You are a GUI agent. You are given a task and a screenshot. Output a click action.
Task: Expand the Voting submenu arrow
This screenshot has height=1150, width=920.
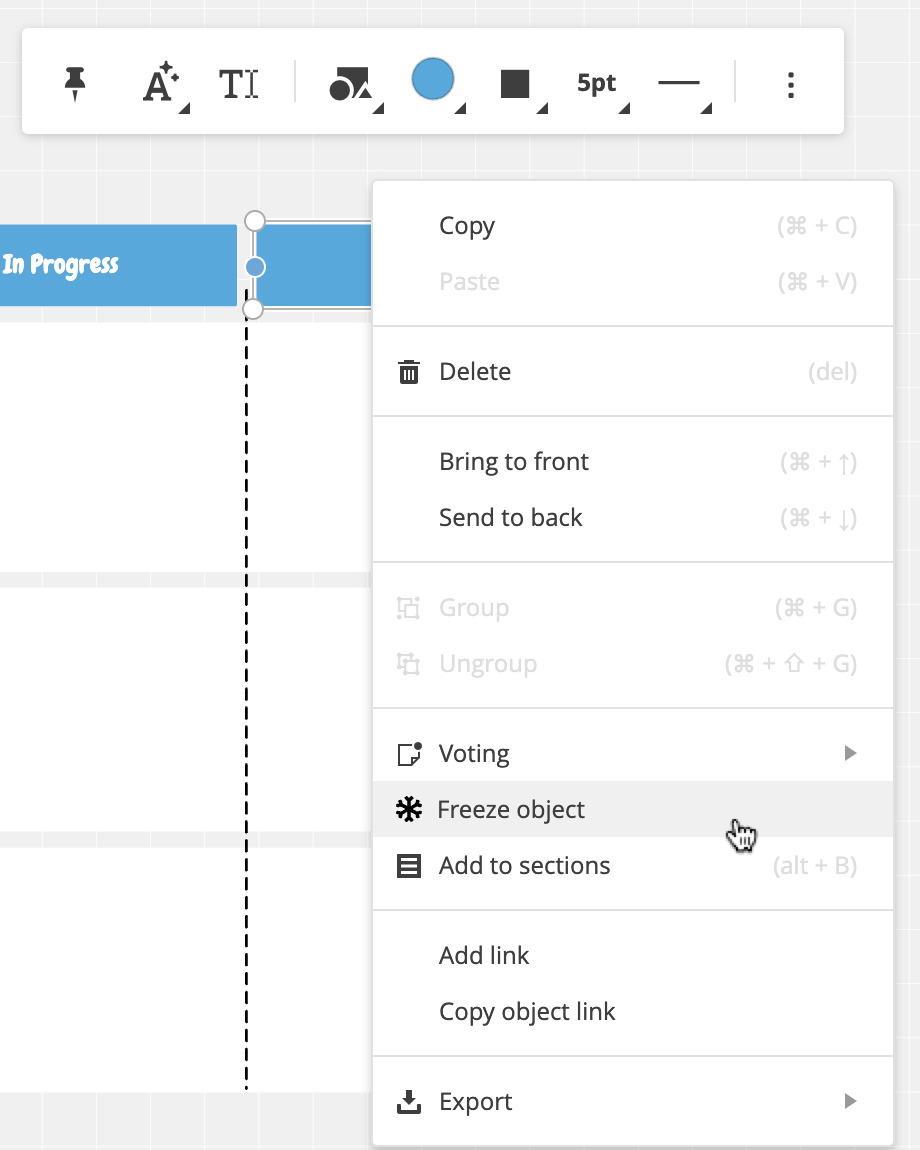coord(850,753)
